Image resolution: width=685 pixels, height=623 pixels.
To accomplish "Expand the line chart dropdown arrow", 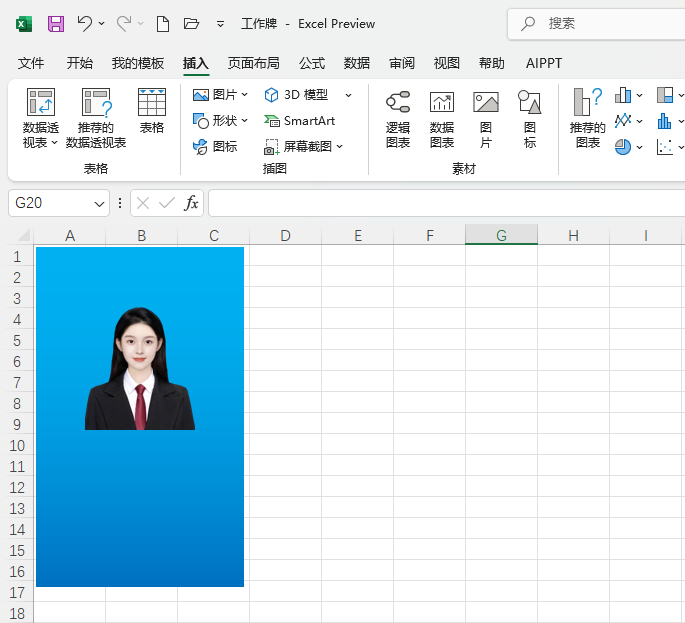I will point(640,121).
